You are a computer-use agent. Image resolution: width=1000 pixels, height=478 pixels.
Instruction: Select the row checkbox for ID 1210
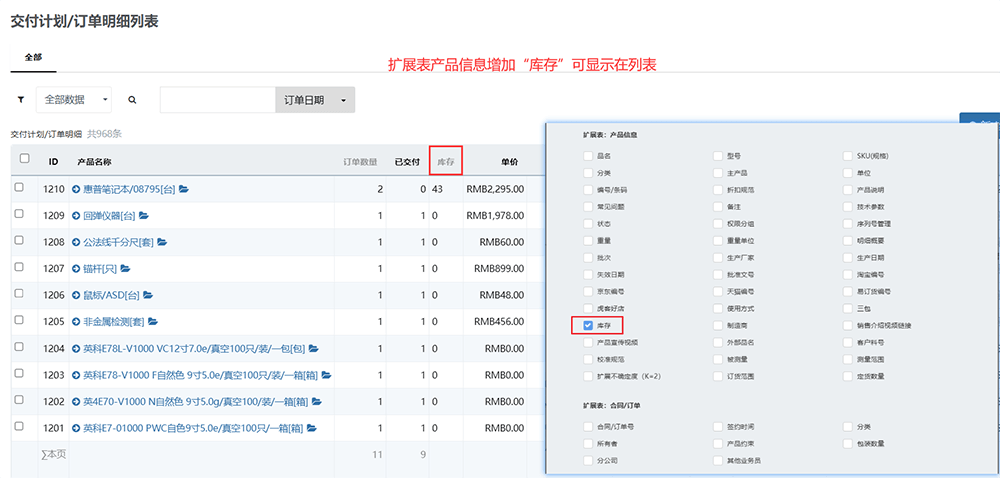19,188
